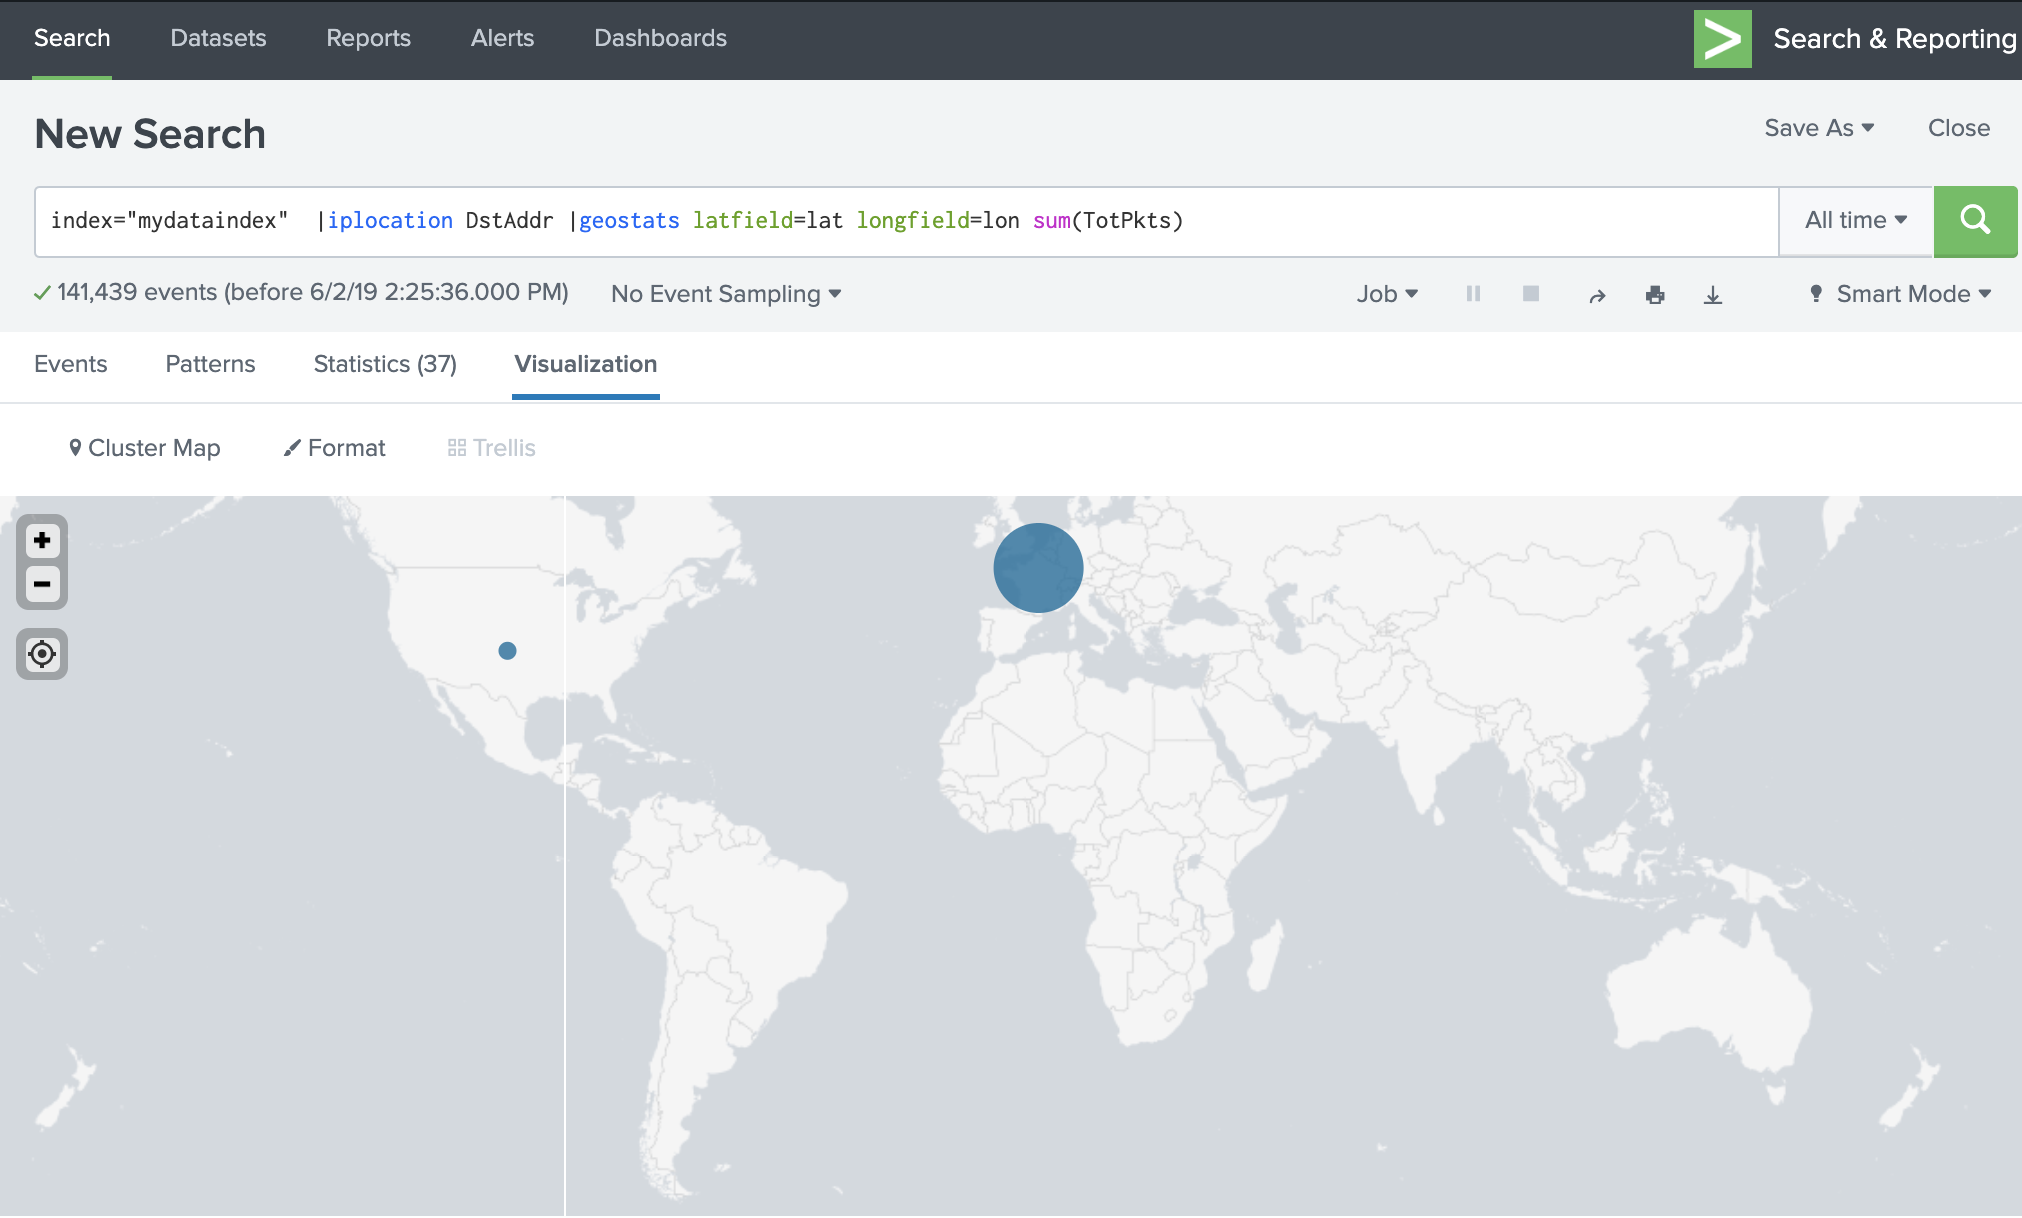The width and height of the screenshot is (2022, 1218).
Task: Open the All time time range picker
Action: coord(1855,220)
